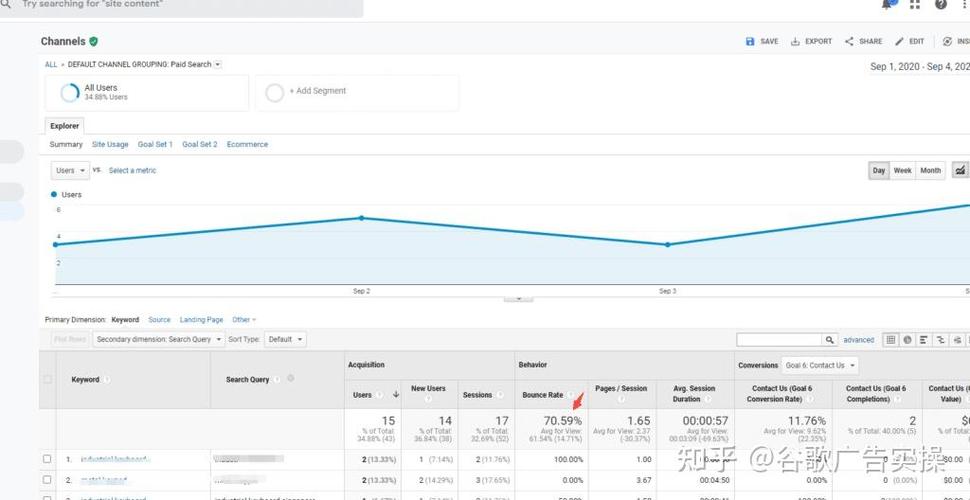Click the Share report icon

(849, 42)
